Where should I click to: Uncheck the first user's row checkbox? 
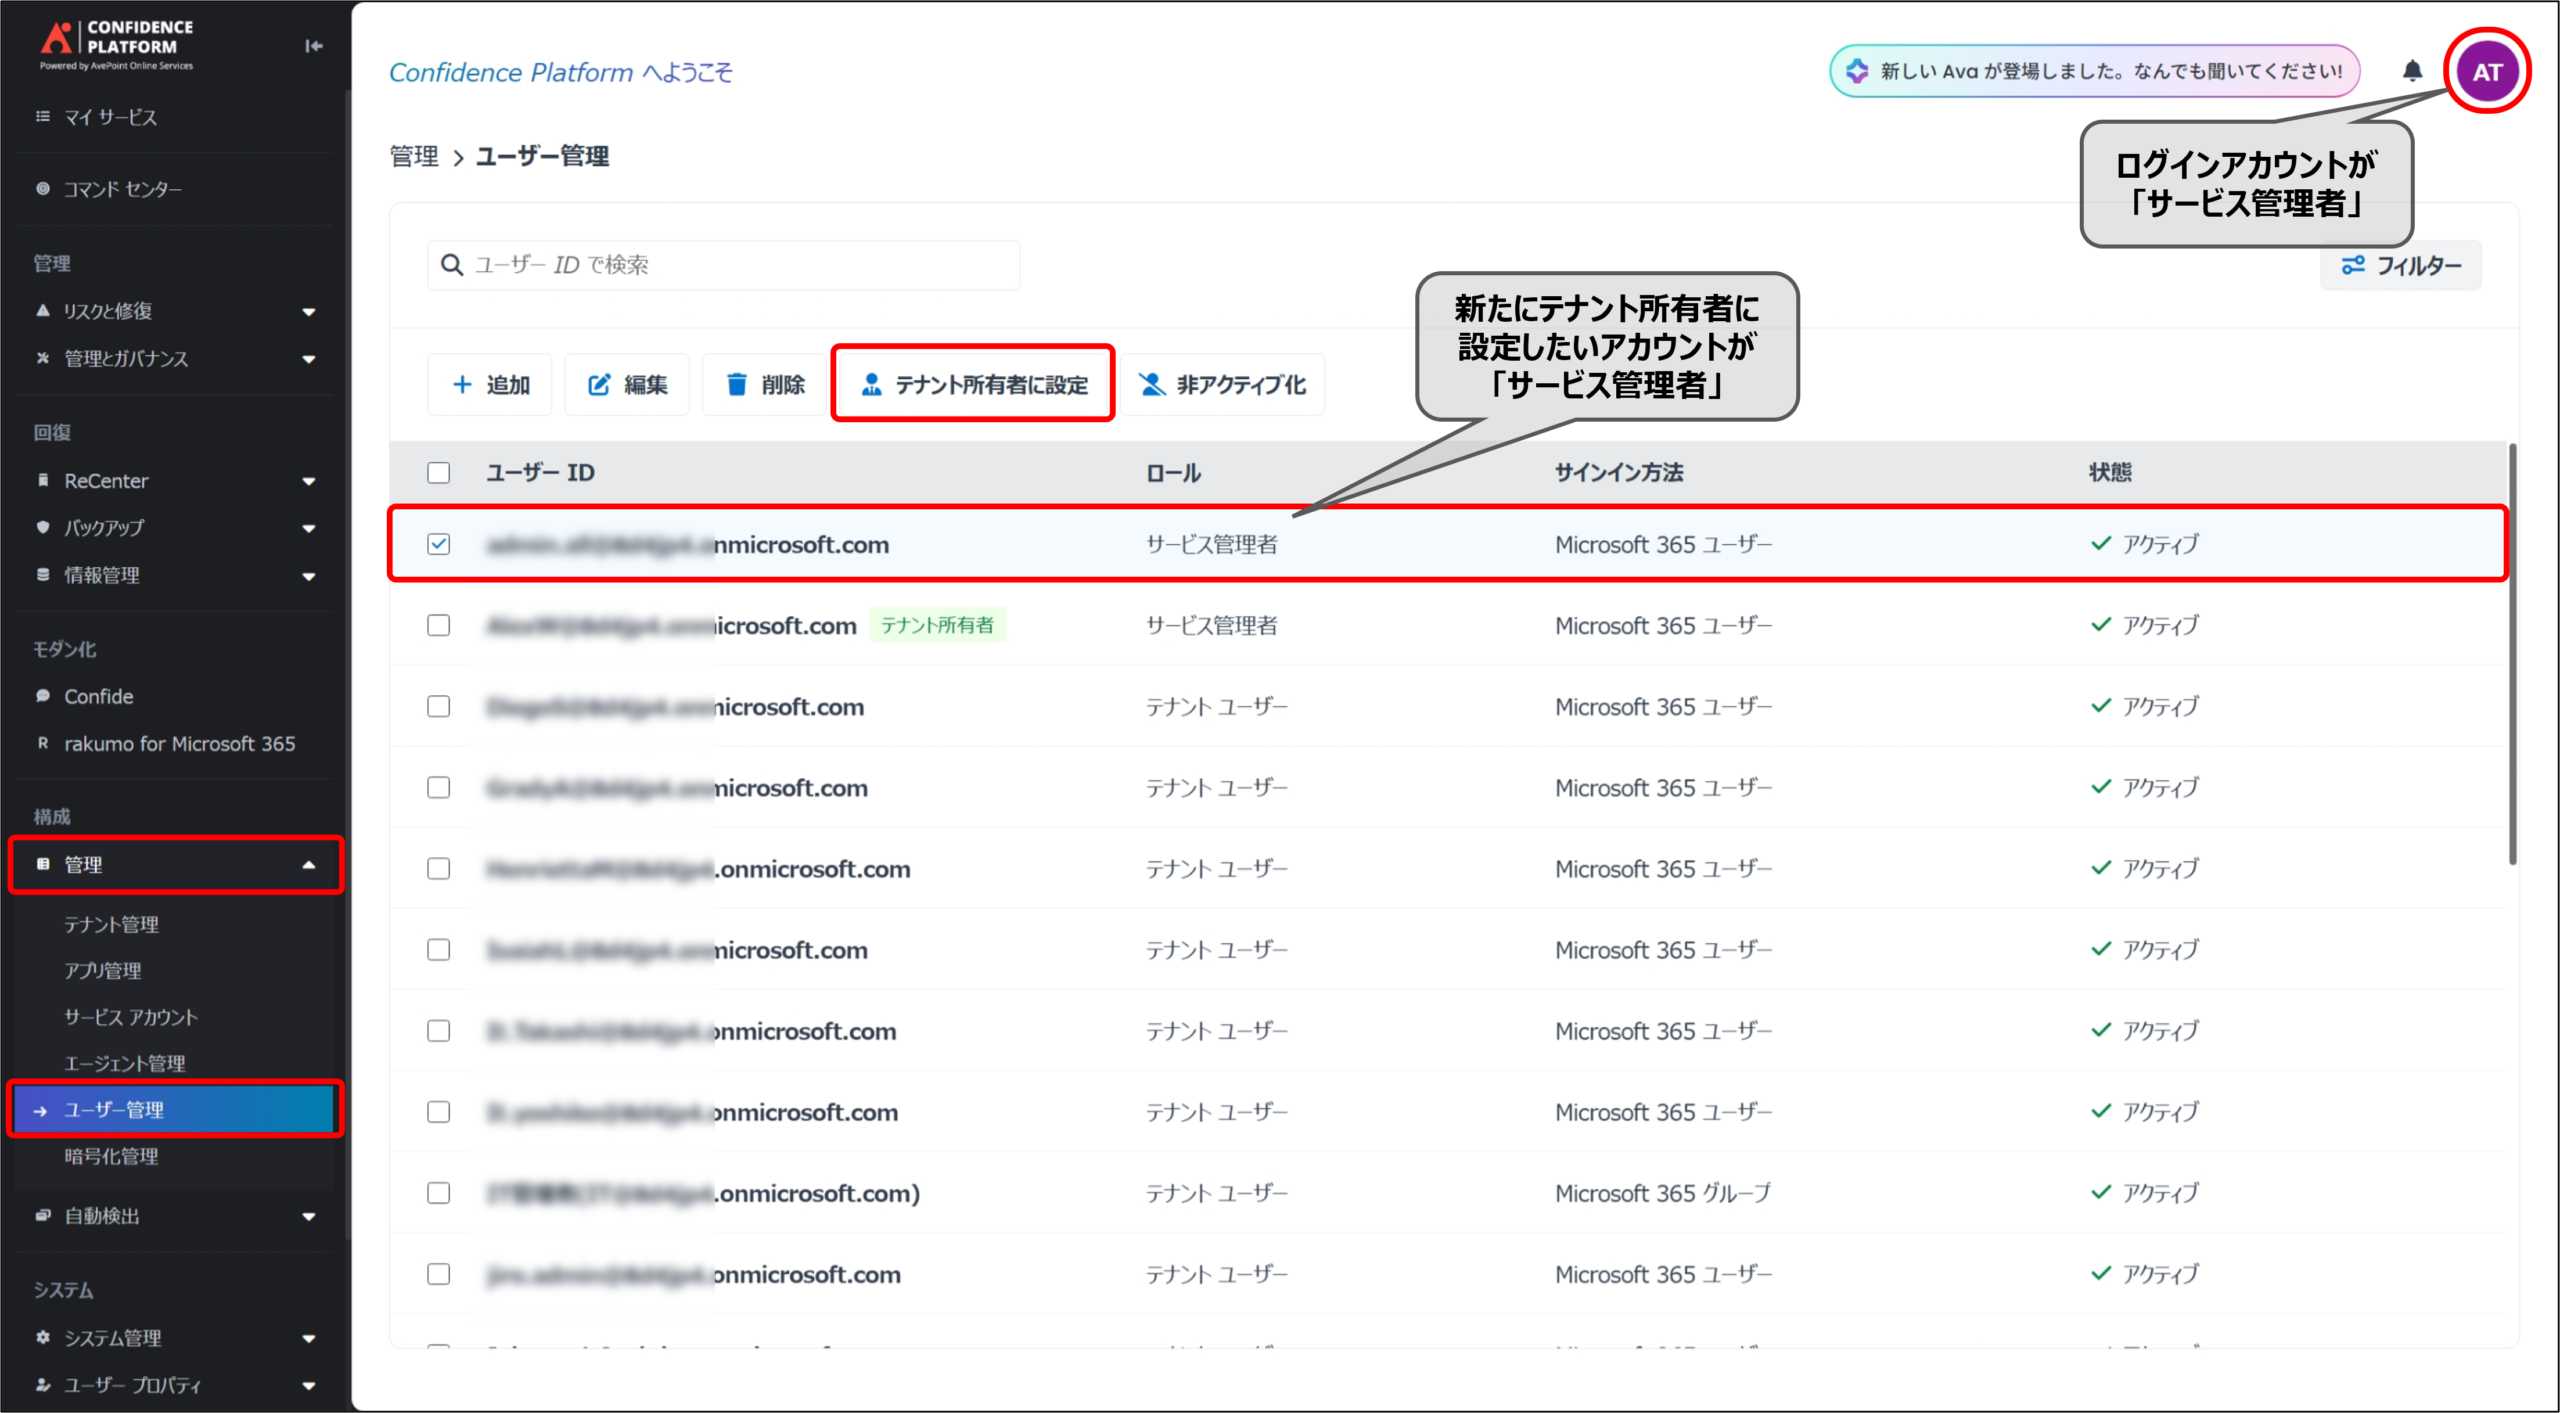pyautogui.click(x=438, y=544)
